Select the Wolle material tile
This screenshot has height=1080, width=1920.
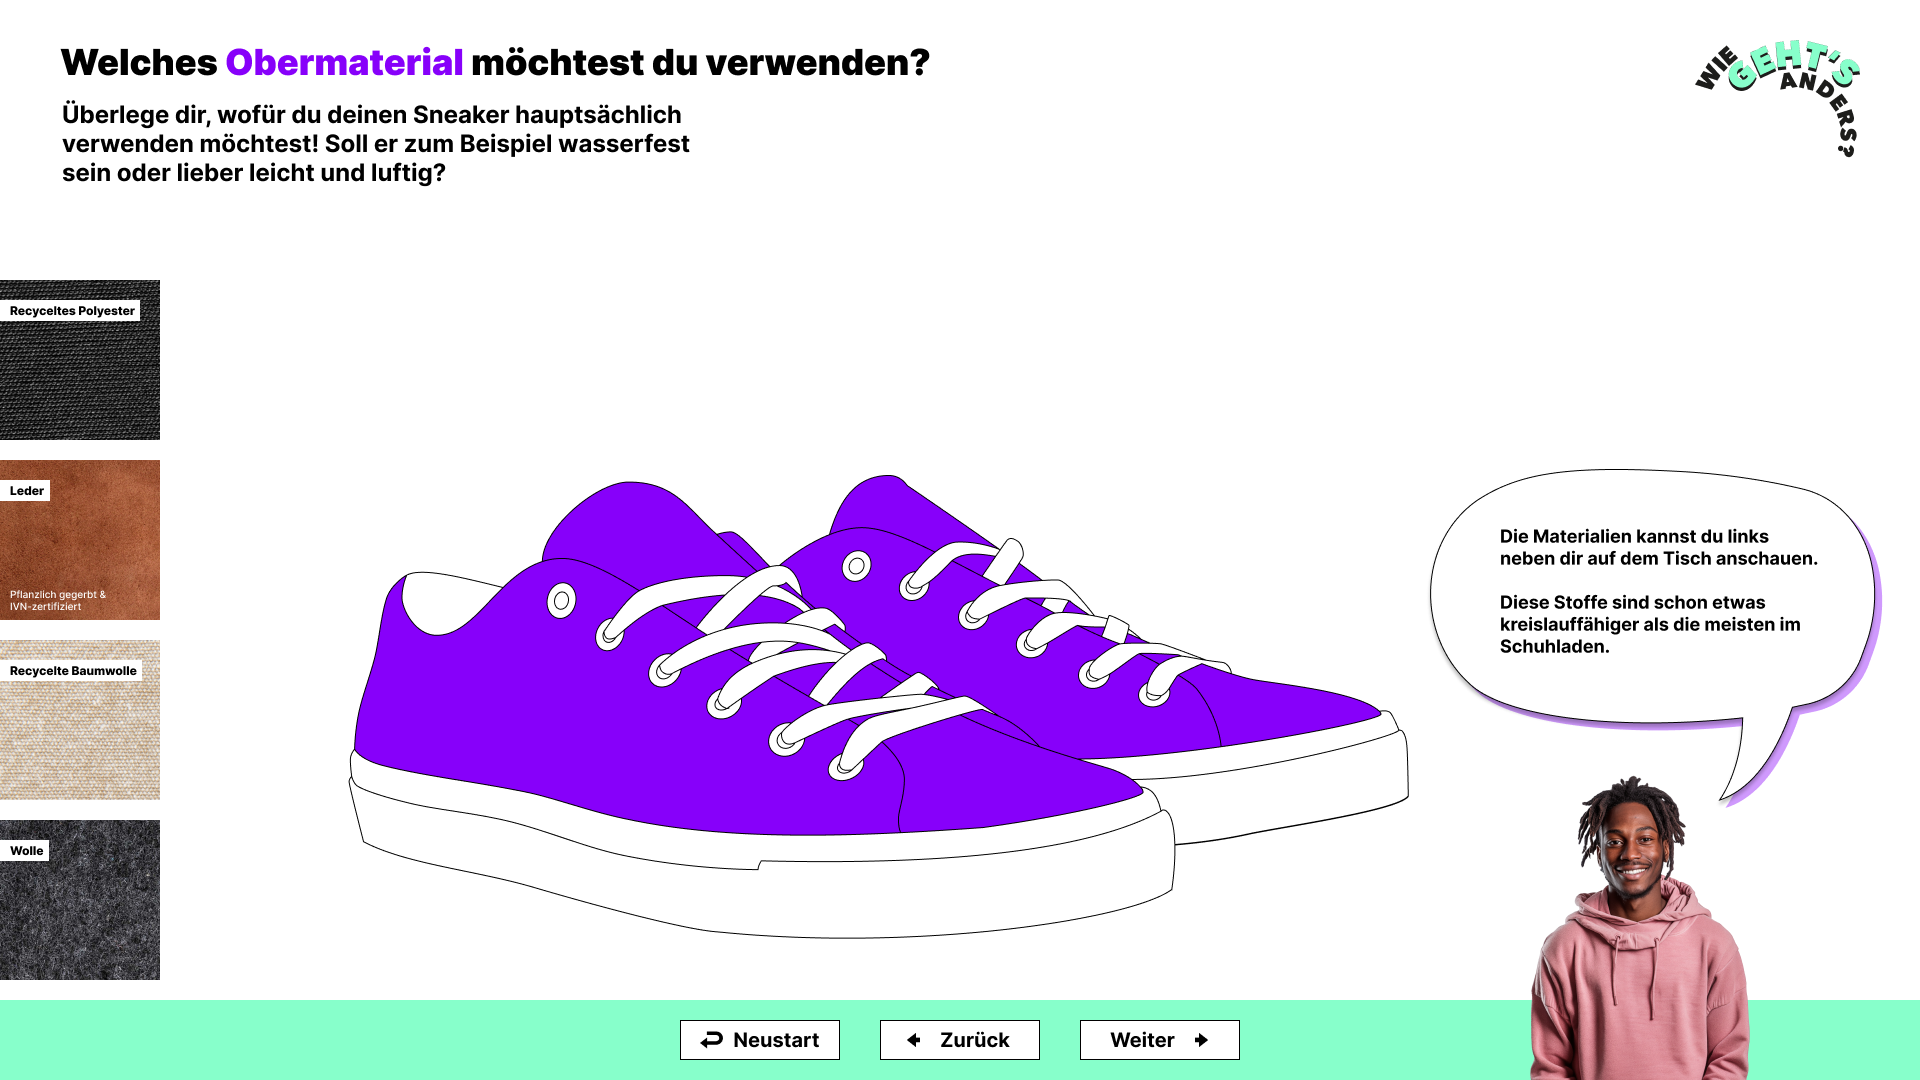tap(80, 900)
